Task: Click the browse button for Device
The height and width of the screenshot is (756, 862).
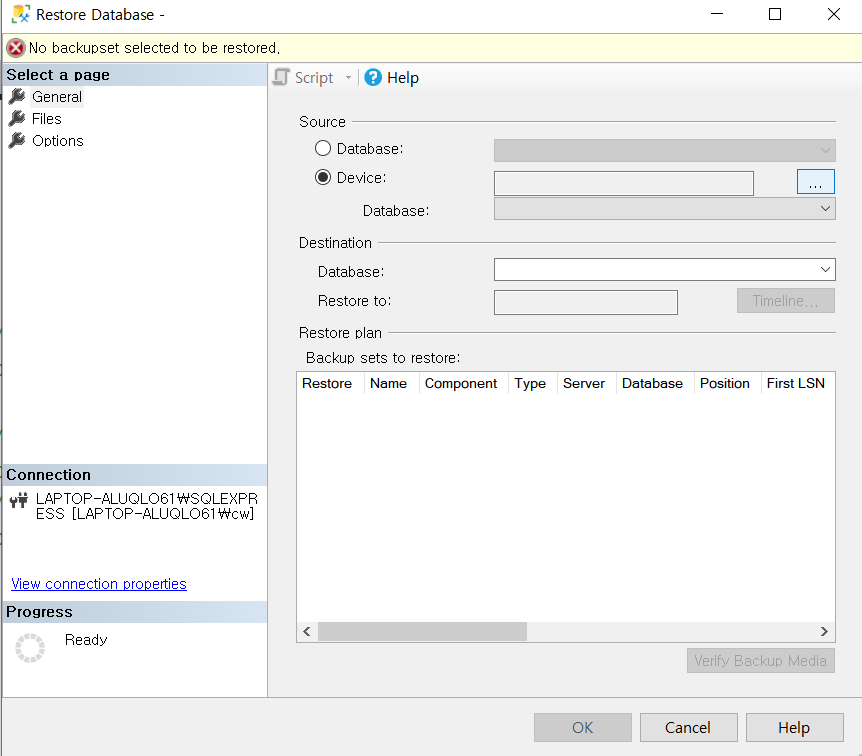Action: 815,181
